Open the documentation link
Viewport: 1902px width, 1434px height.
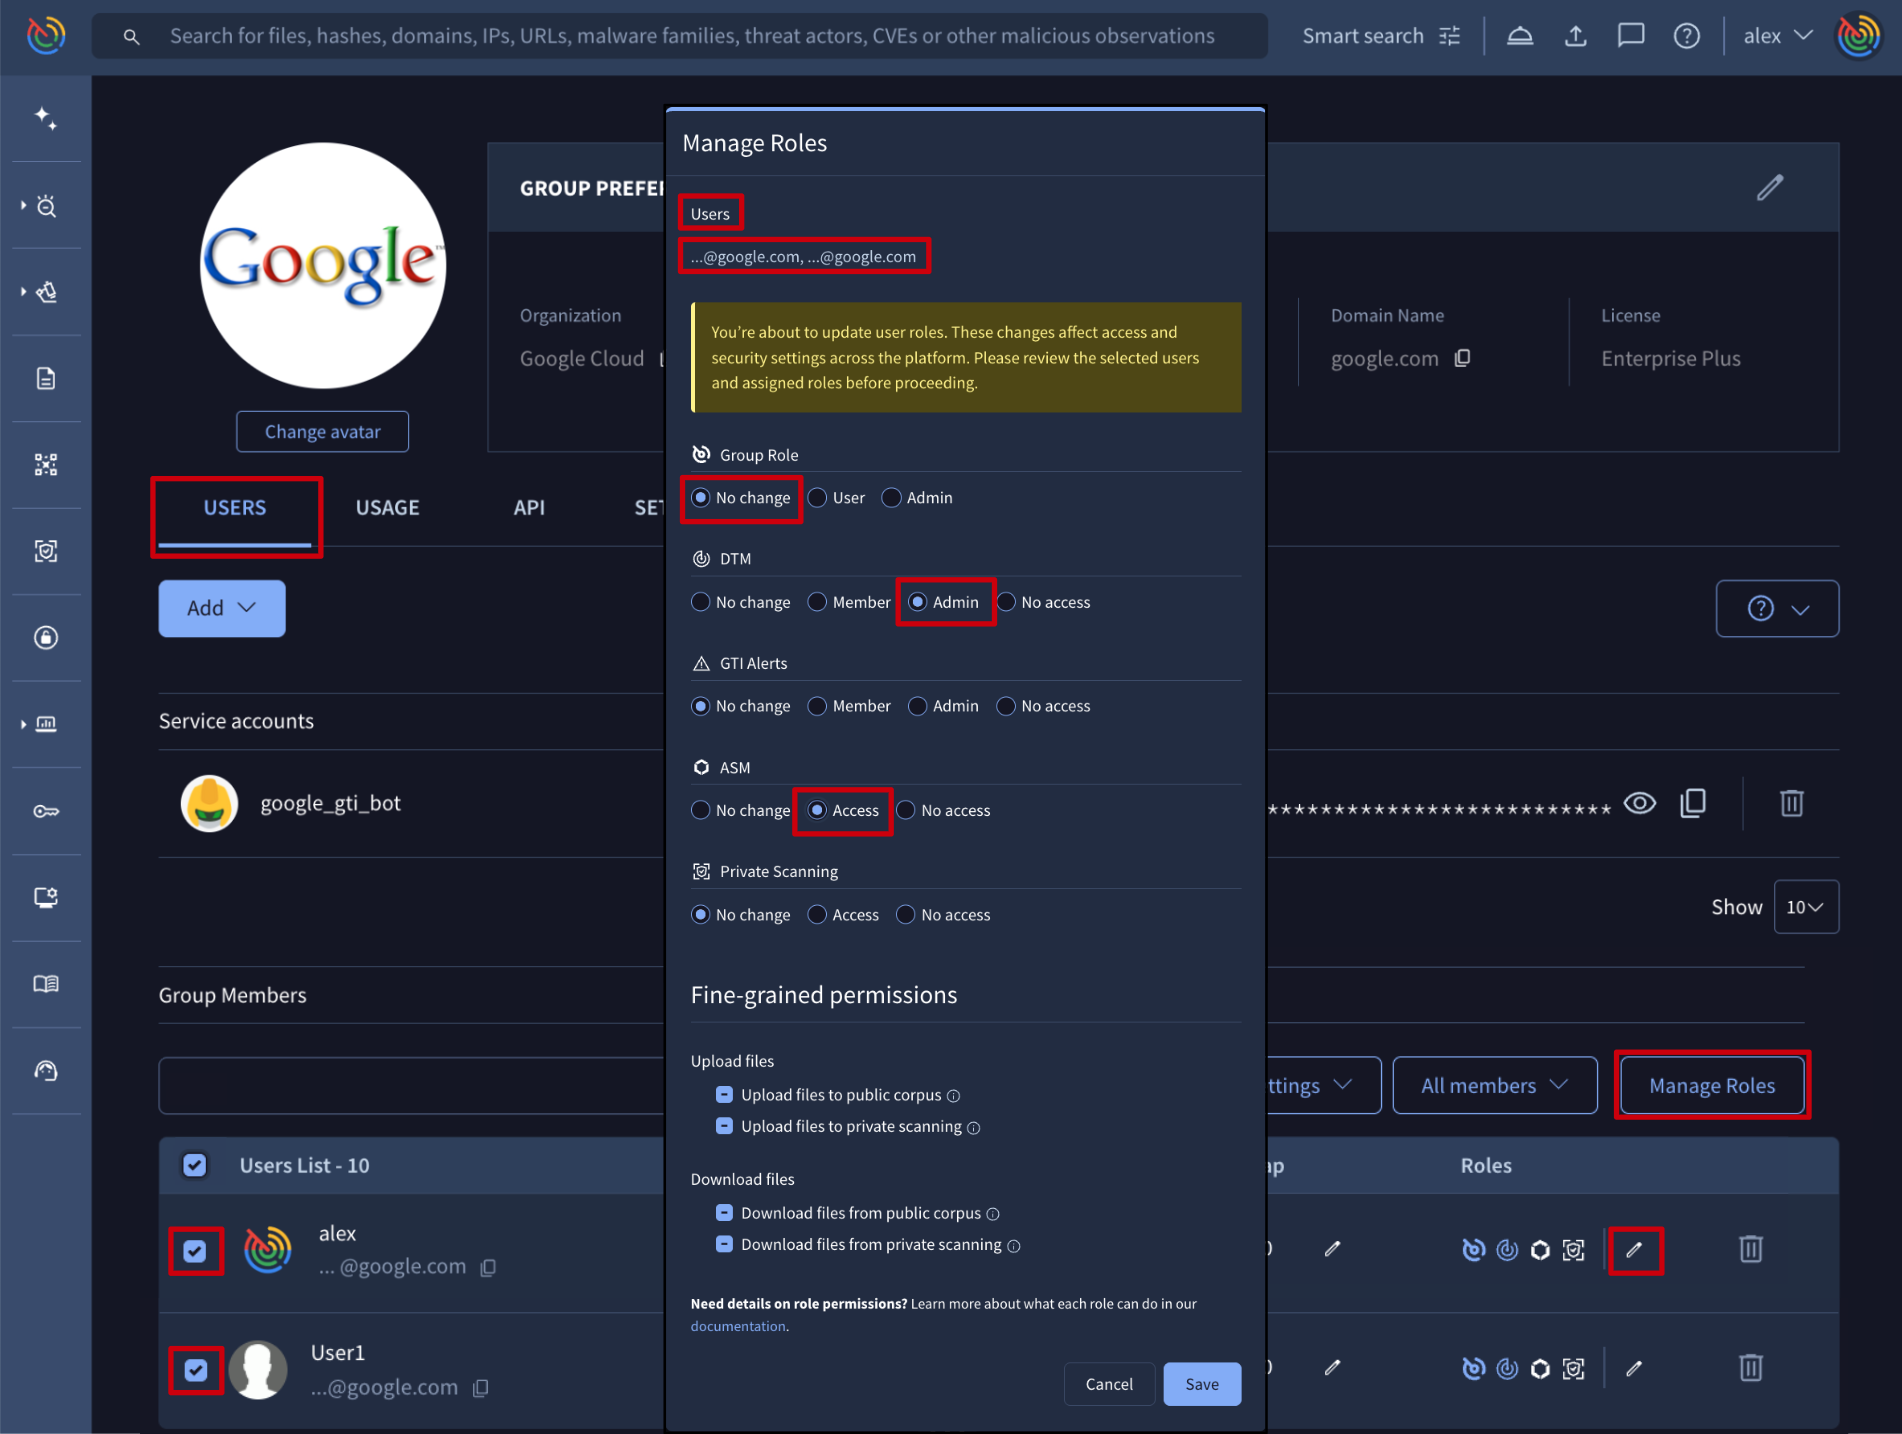(x=738, y=1327)
